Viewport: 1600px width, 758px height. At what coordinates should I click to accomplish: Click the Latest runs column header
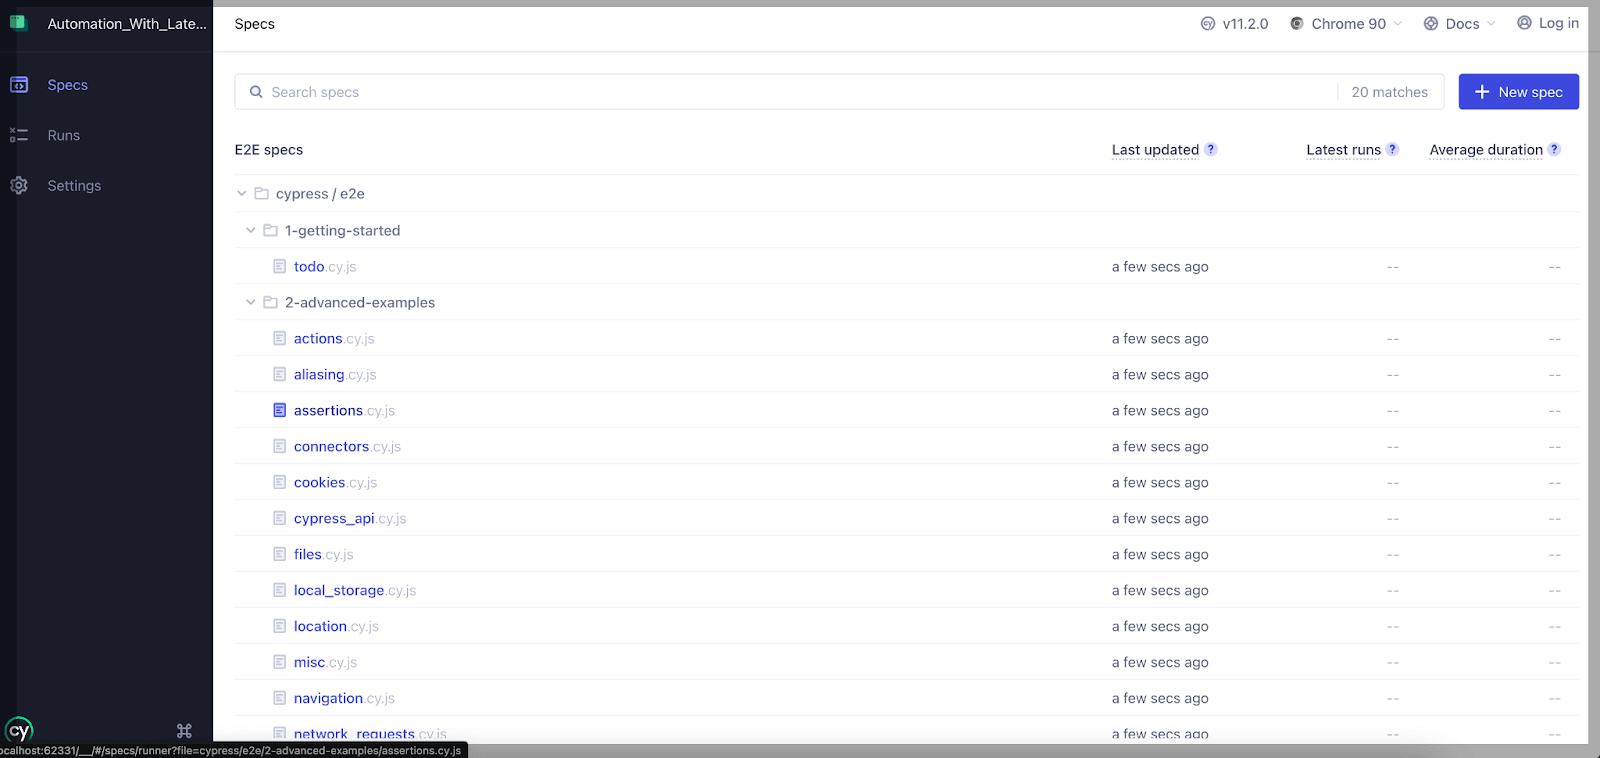(x=1343, y=150)
